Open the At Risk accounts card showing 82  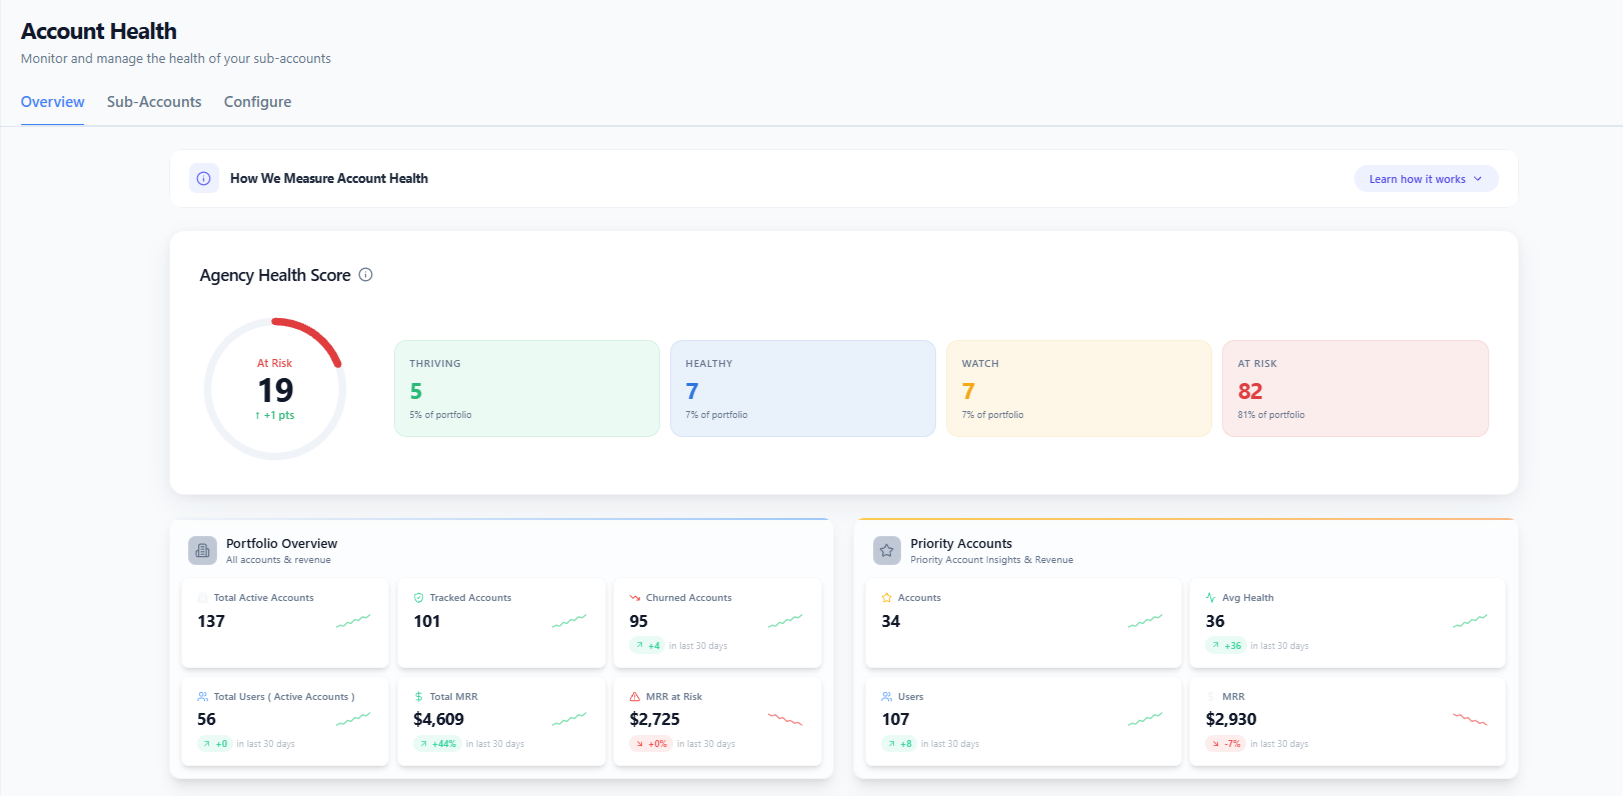1355,389
